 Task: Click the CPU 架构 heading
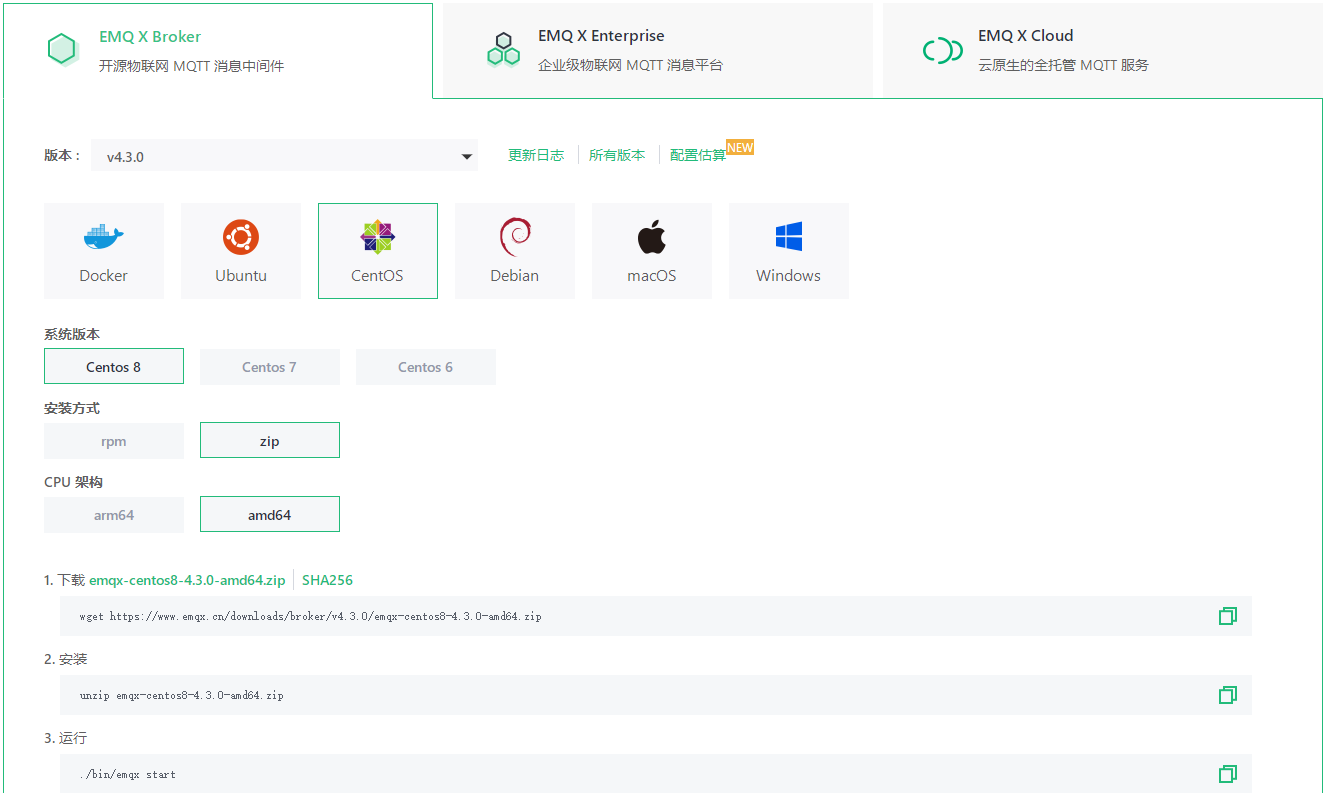point(74,482)
